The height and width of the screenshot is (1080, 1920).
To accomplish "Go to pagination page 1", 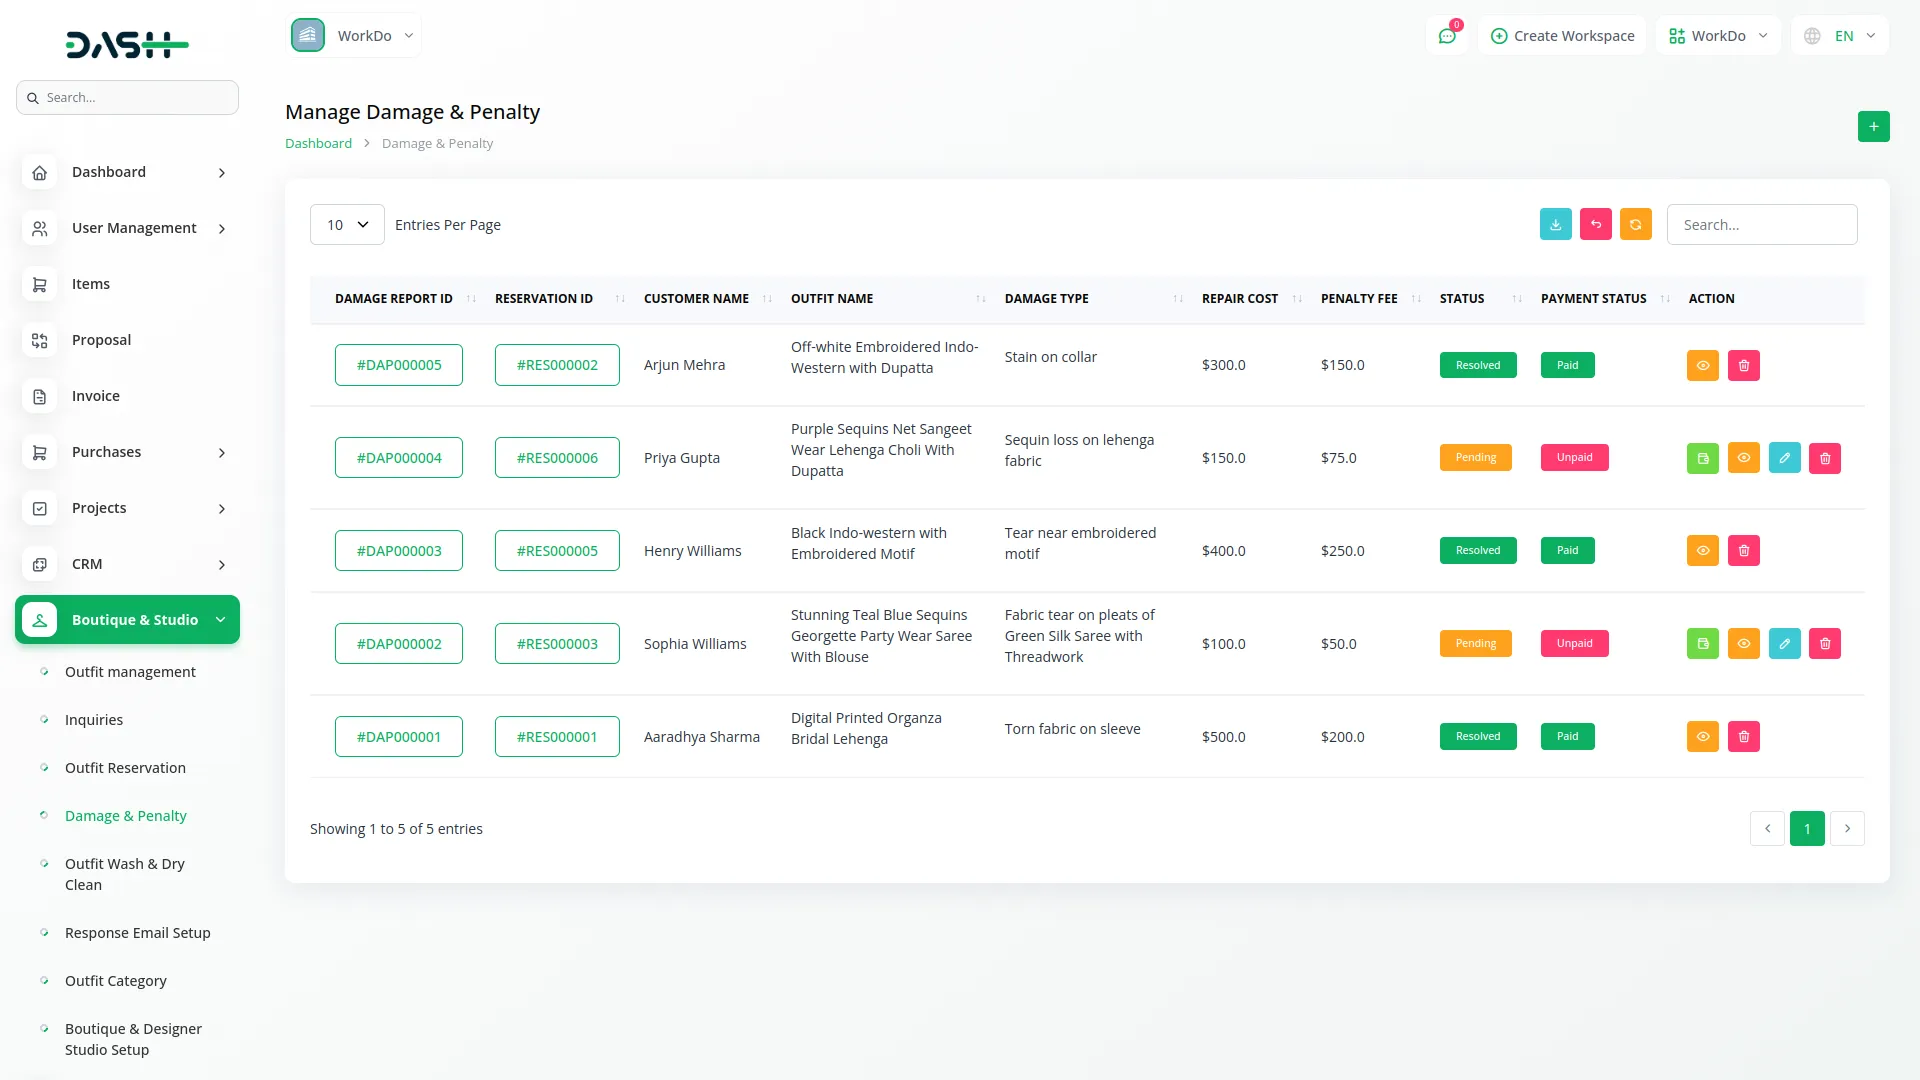I will 1807,829.
